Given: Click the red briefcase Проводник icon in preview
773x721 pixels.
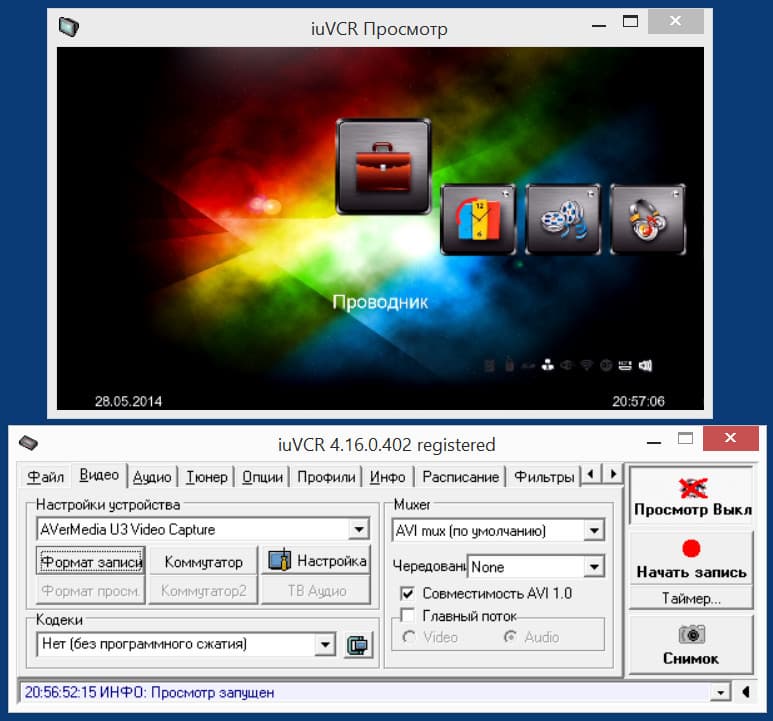Looking at the screenshot, I should pos(383,167).
